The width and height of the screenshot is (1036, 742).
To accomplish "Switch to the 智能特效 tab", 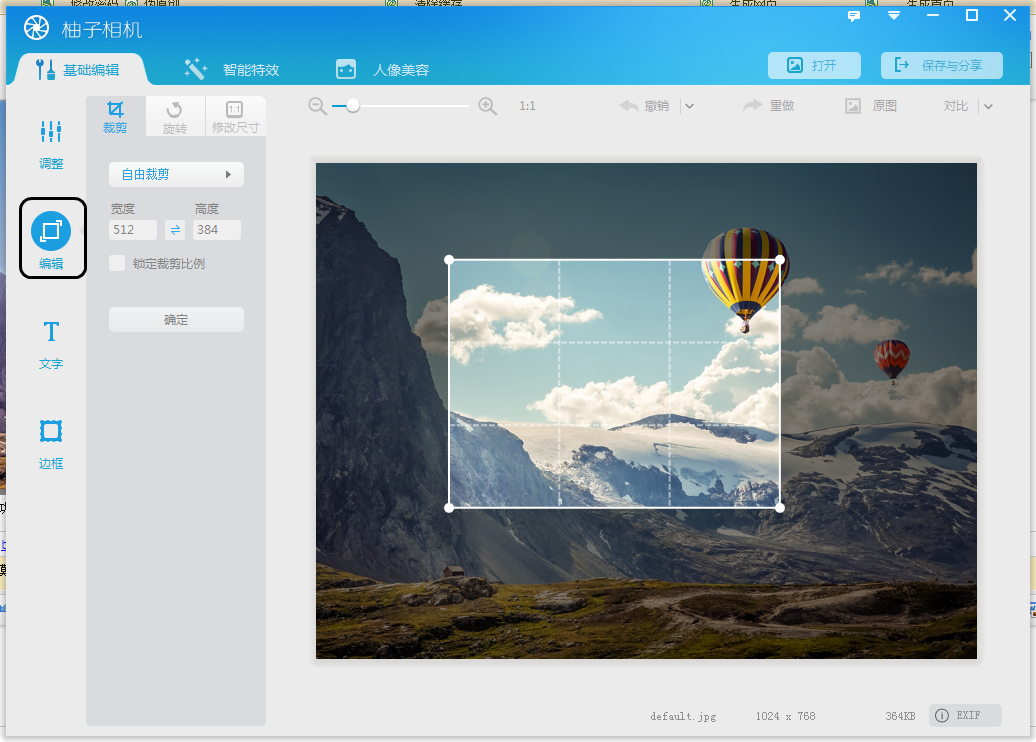I will pos(232,70).
